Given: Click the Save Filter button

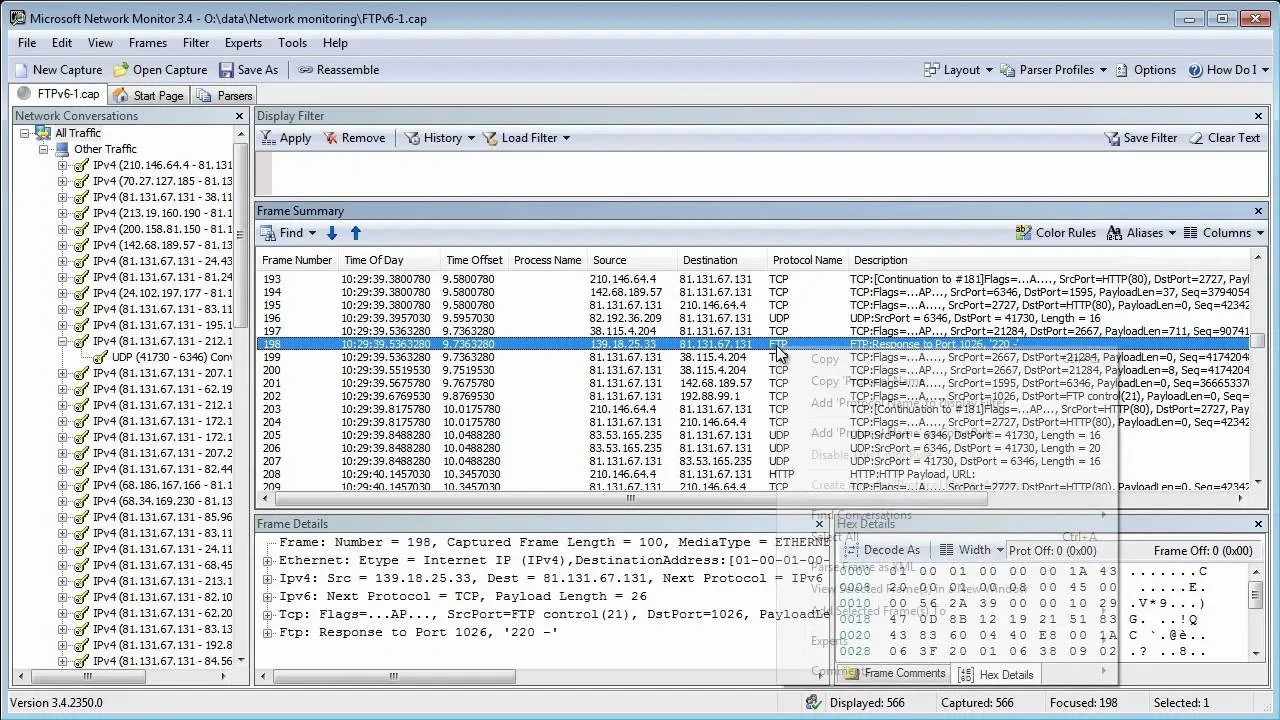Looking at the screenshot, I should tap(1141, 138).
